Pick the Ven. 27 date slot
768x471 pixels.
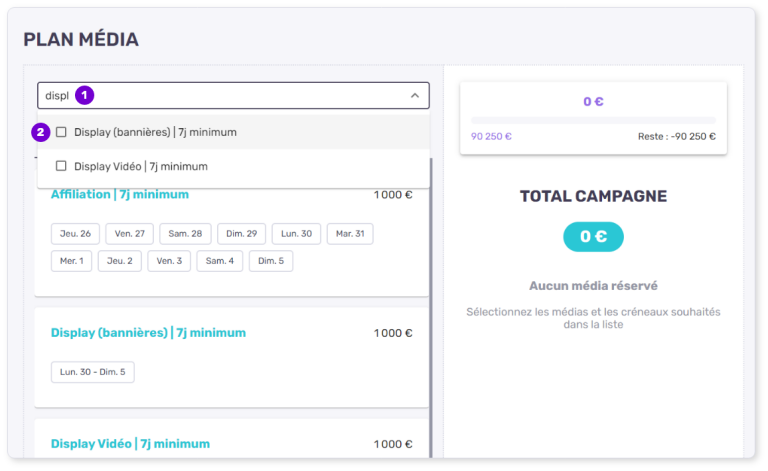[x=130, y=234]
